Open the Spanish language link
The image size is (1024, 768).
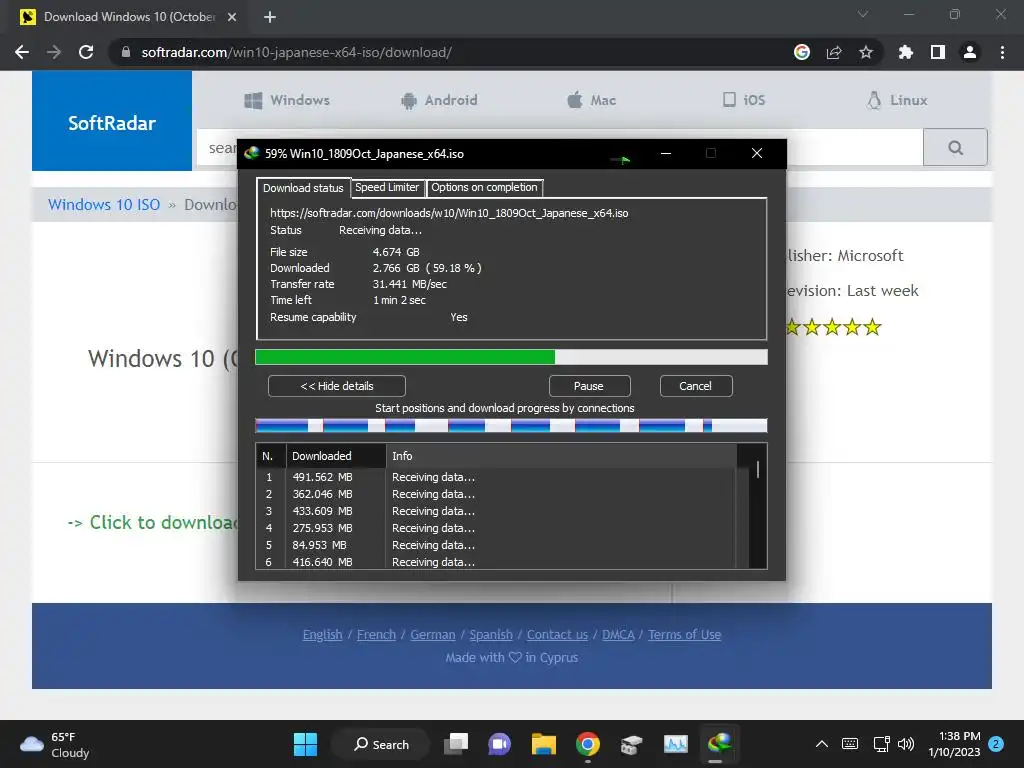(x=491, y=635)
